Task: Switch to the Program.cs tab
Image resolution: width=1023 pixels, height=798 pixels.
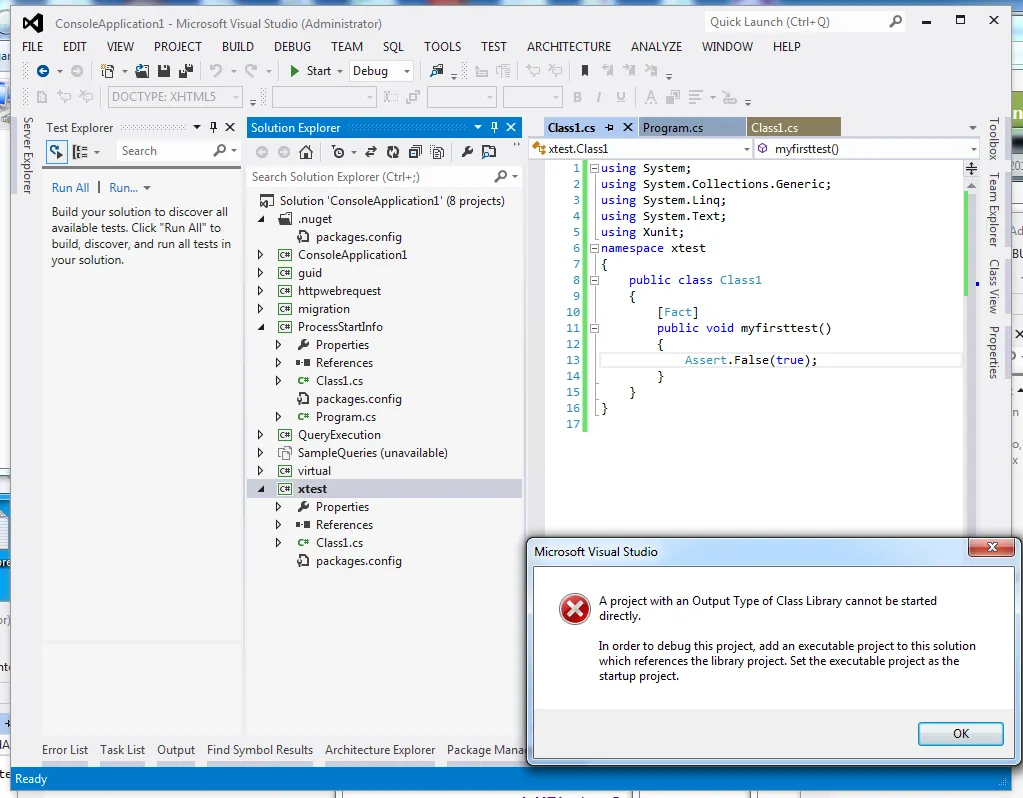Action: (x=673, y=128)
